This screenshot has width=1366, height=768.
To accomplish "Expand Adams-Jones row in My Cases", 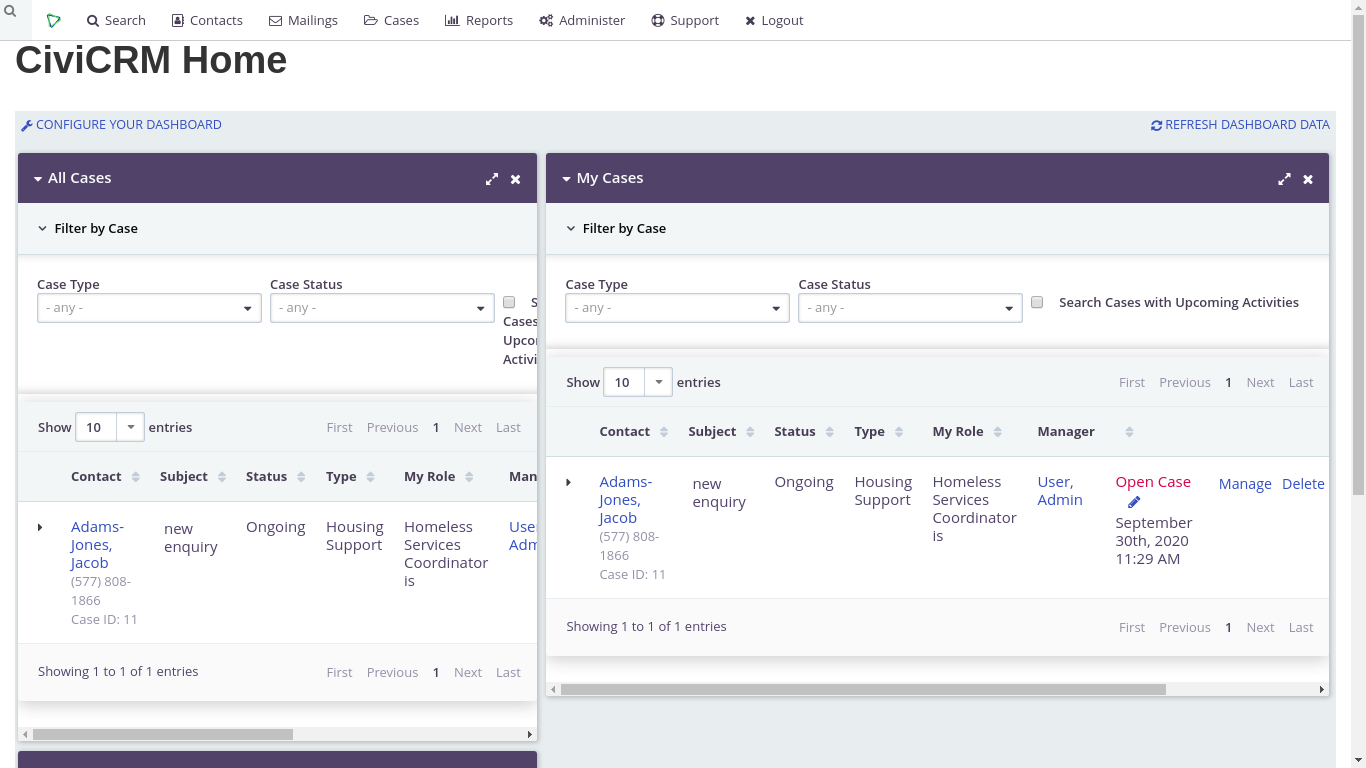I will point(568,482).
